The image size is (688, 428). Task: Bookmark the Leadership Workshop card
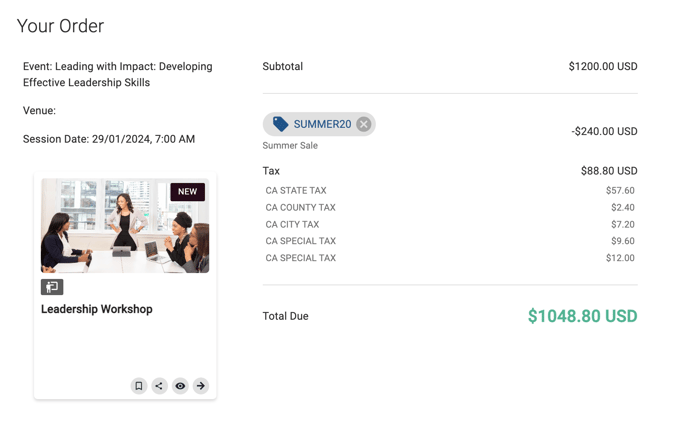[x=139, y=386]
